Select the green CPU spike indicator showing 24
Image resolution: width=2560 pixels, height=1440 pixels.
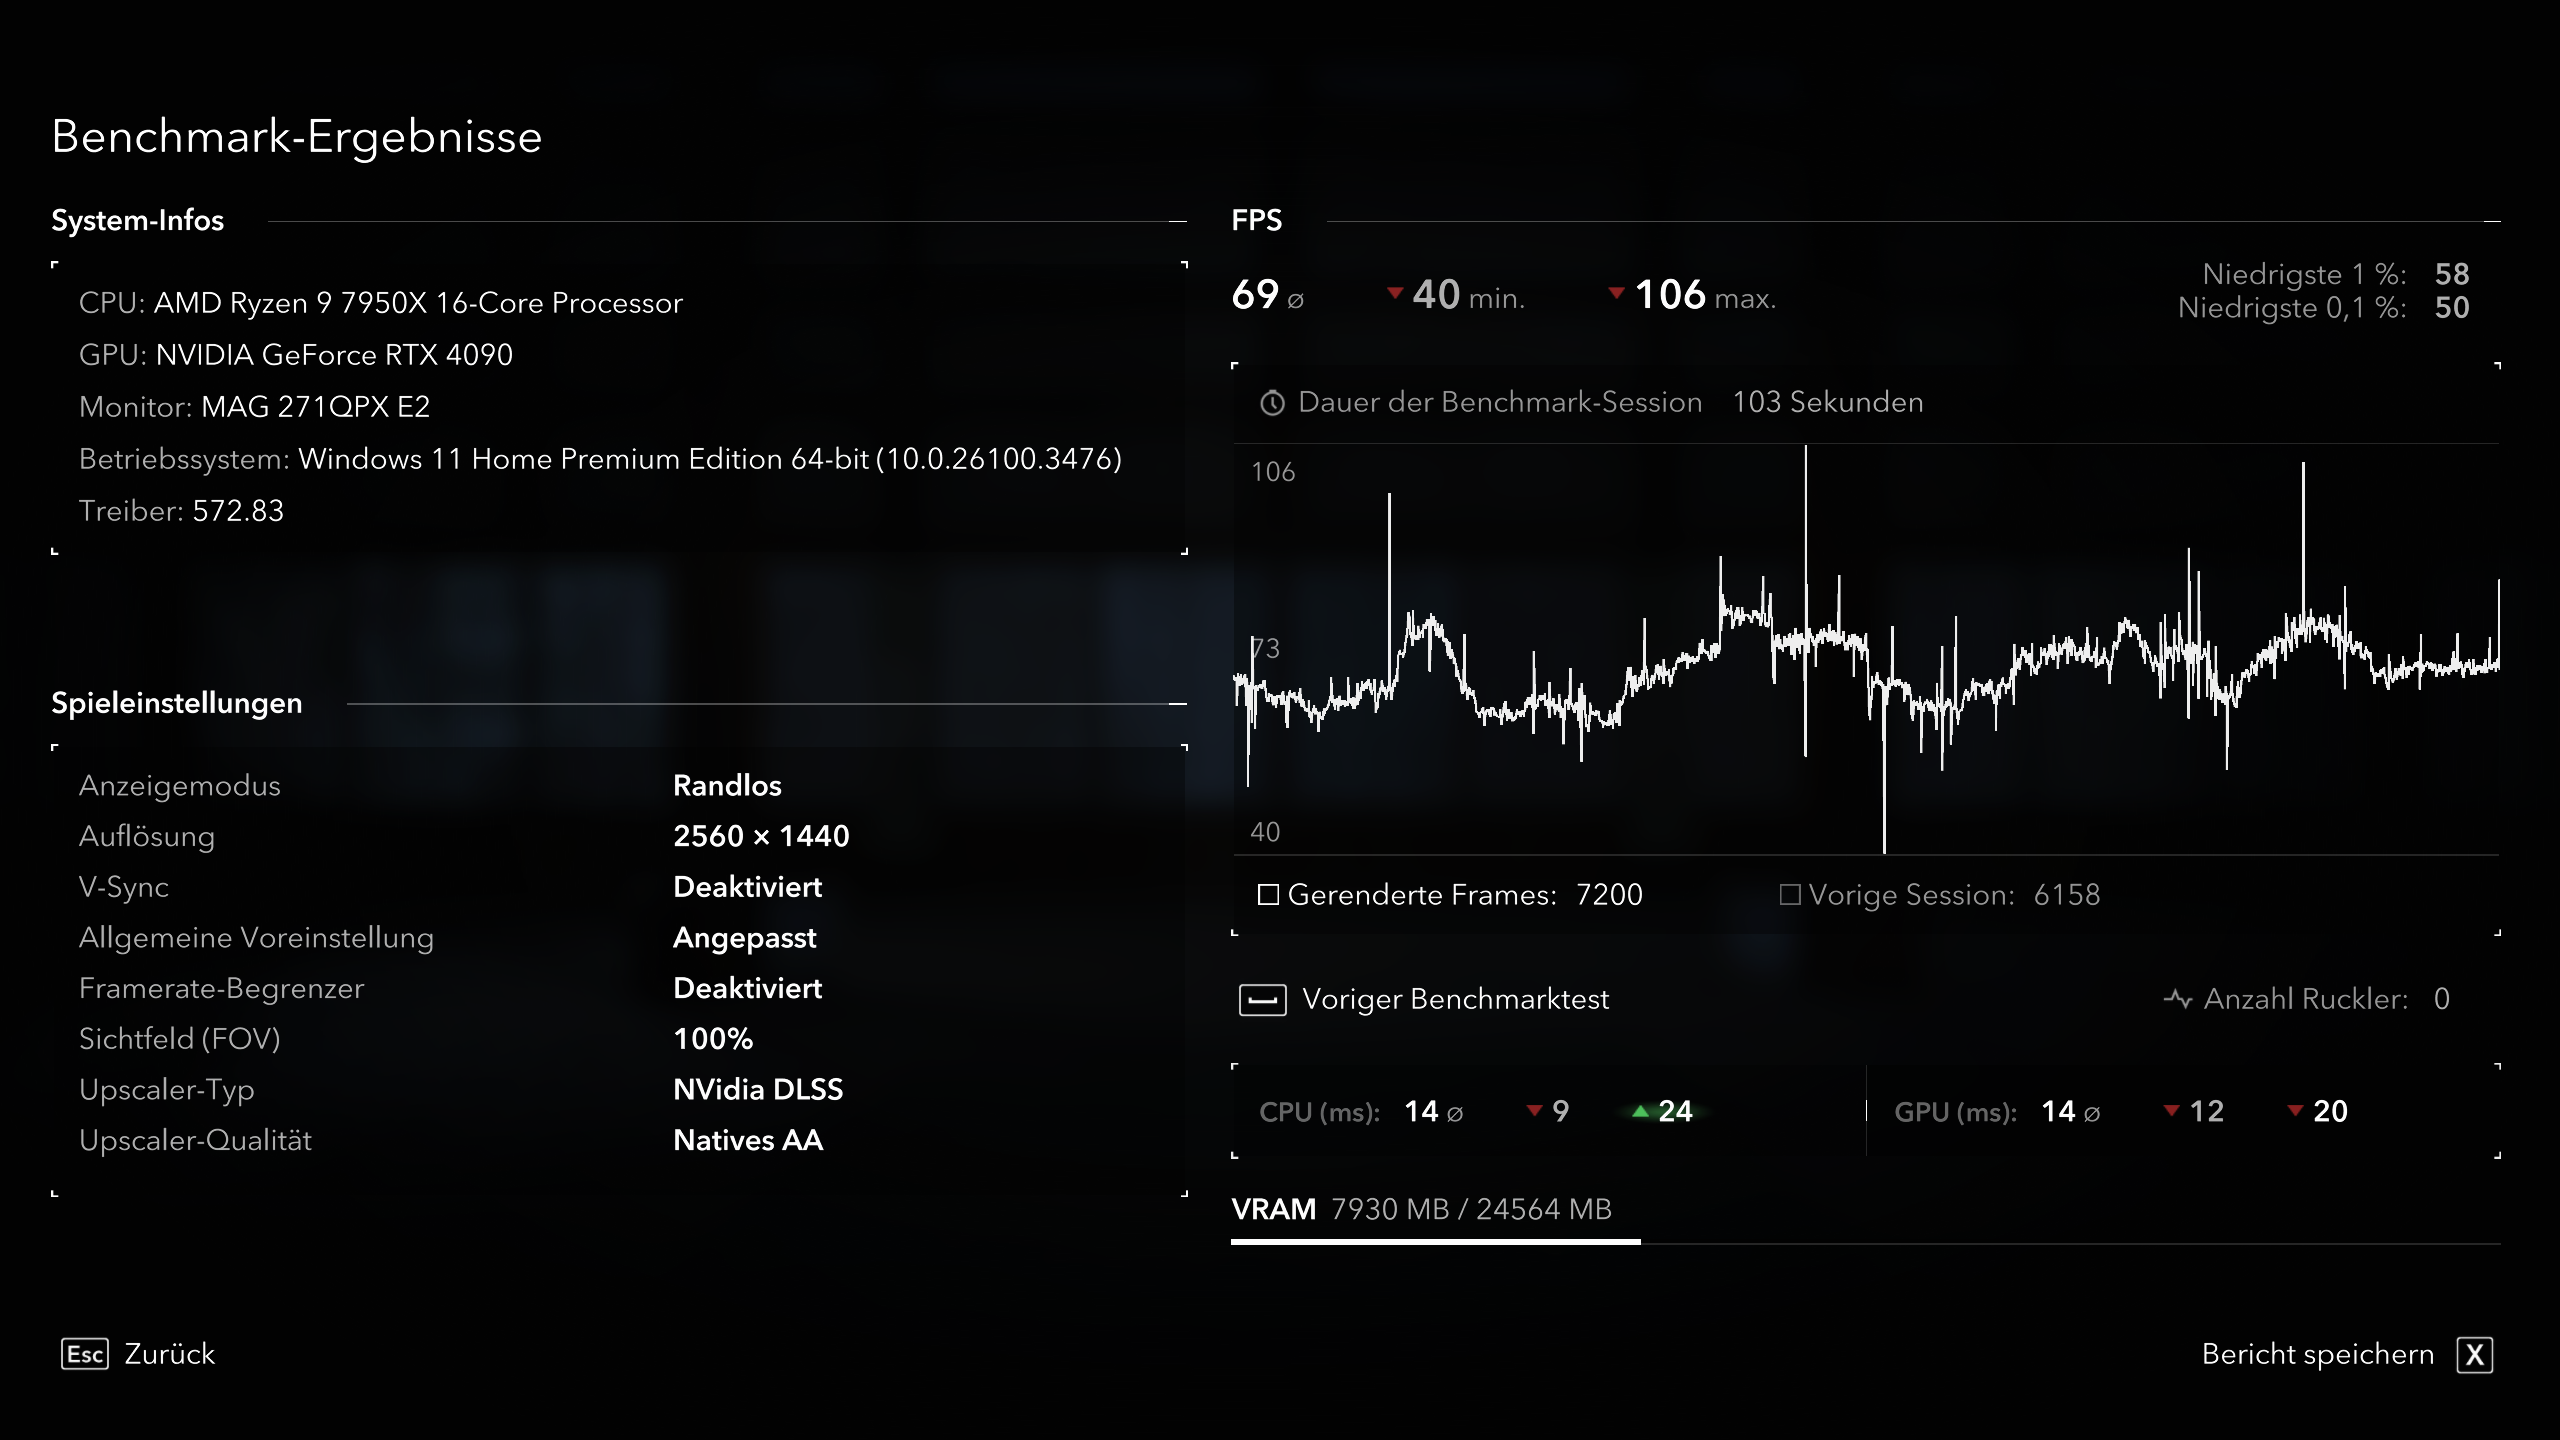pyautogui.click(x=1641, y=1111)
